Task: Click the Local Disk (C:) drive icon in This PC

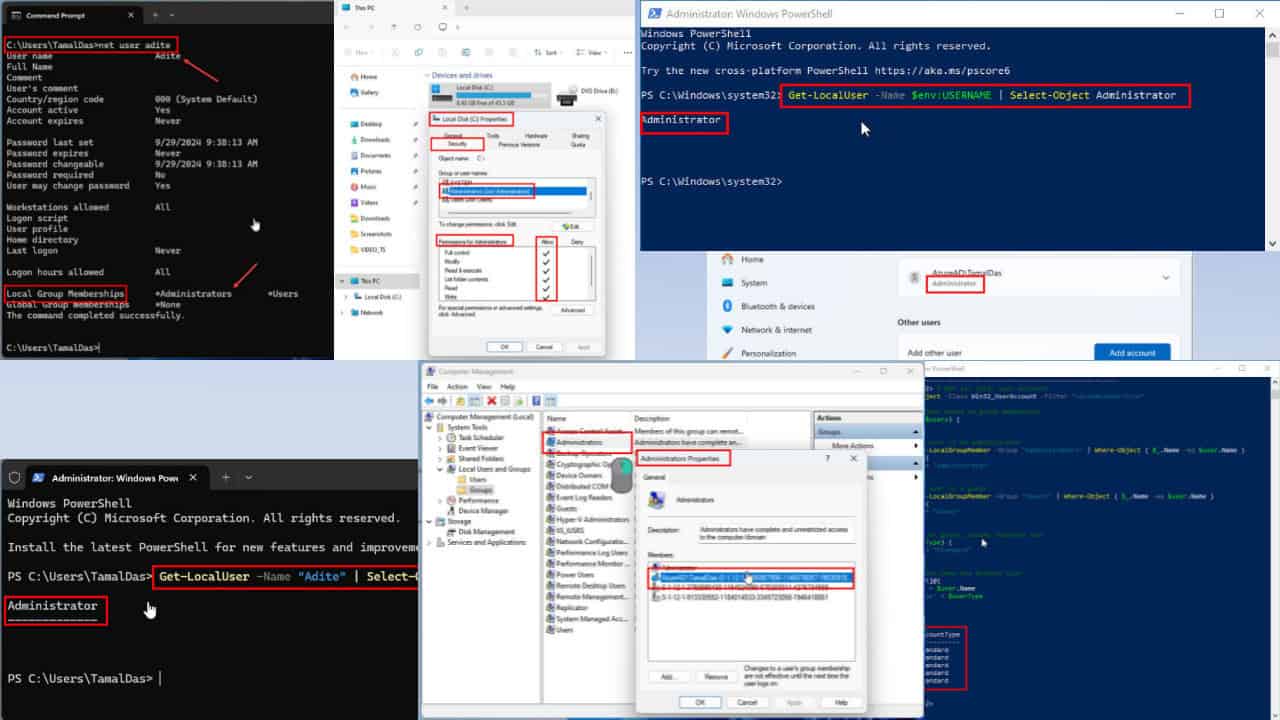Action: [441, 93]
